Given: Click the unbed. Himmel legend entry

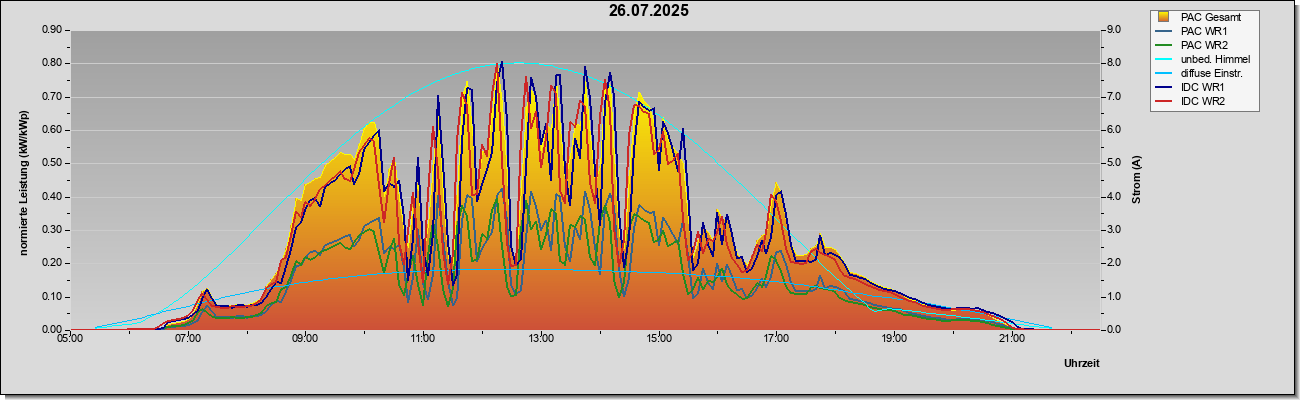Looking at the screenshot, I should tap(1215, 59).
